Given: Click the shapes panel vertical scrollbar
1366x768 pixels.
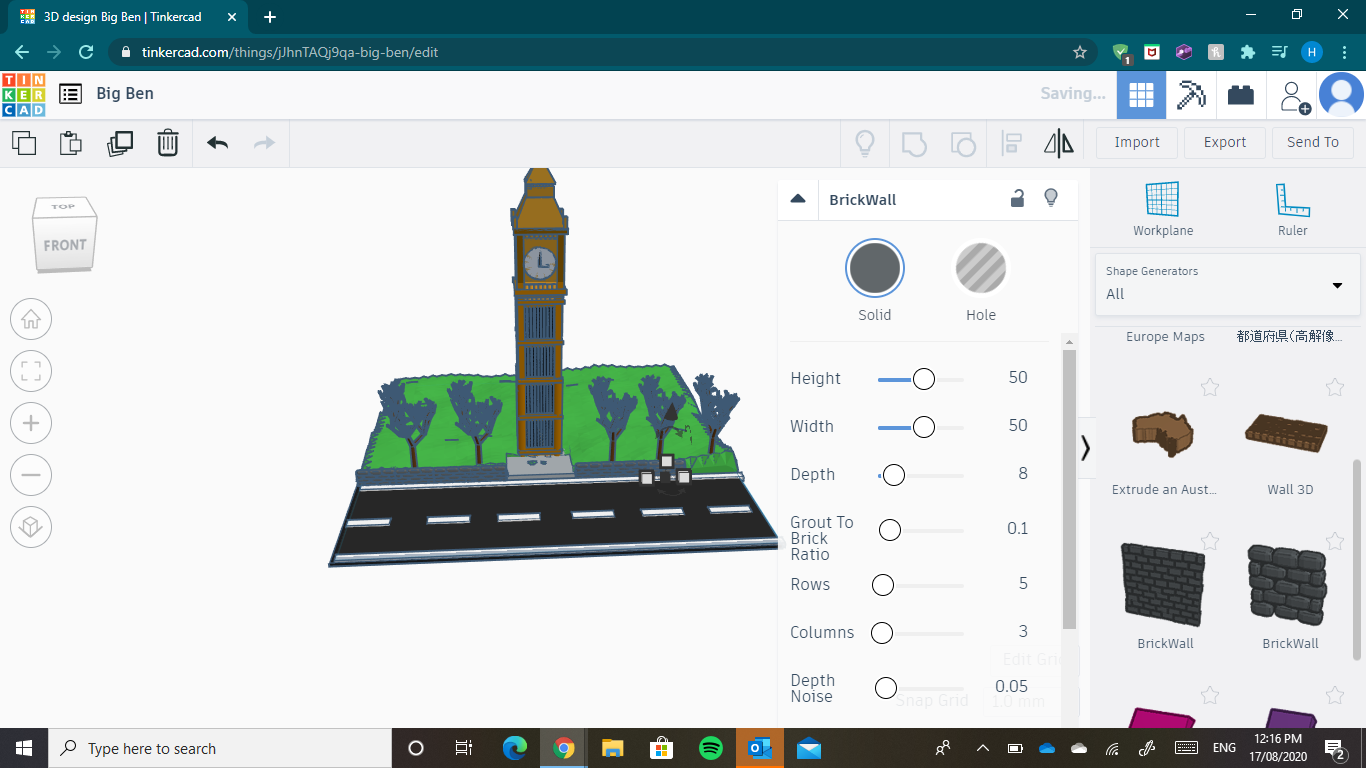Looking at the screenshot, I should pyautogui.click(x=1357, y=560).
